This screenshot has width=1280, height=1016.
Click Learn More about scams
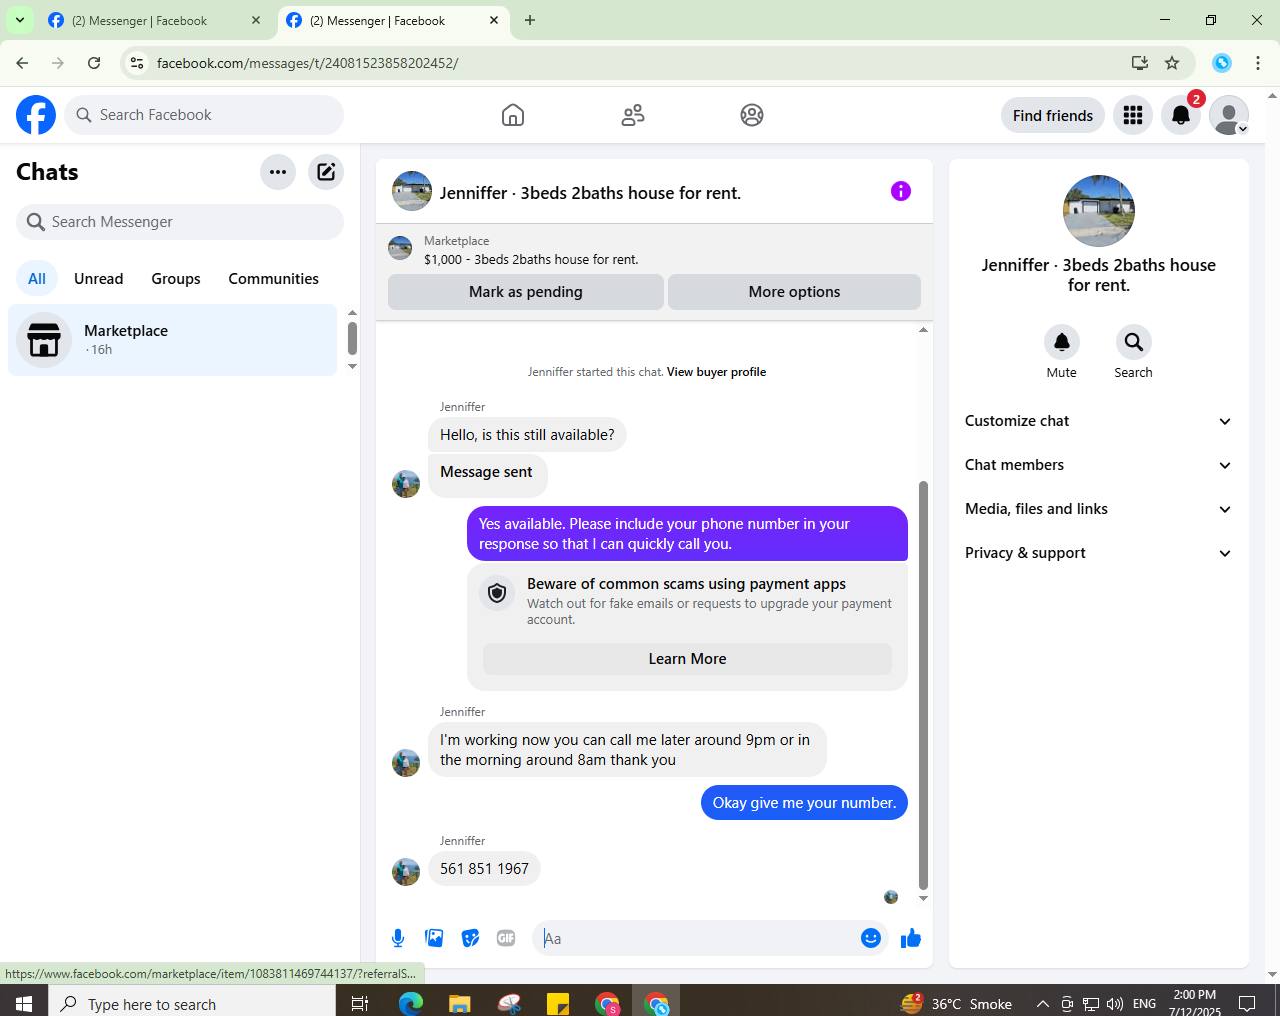[687, 659]
